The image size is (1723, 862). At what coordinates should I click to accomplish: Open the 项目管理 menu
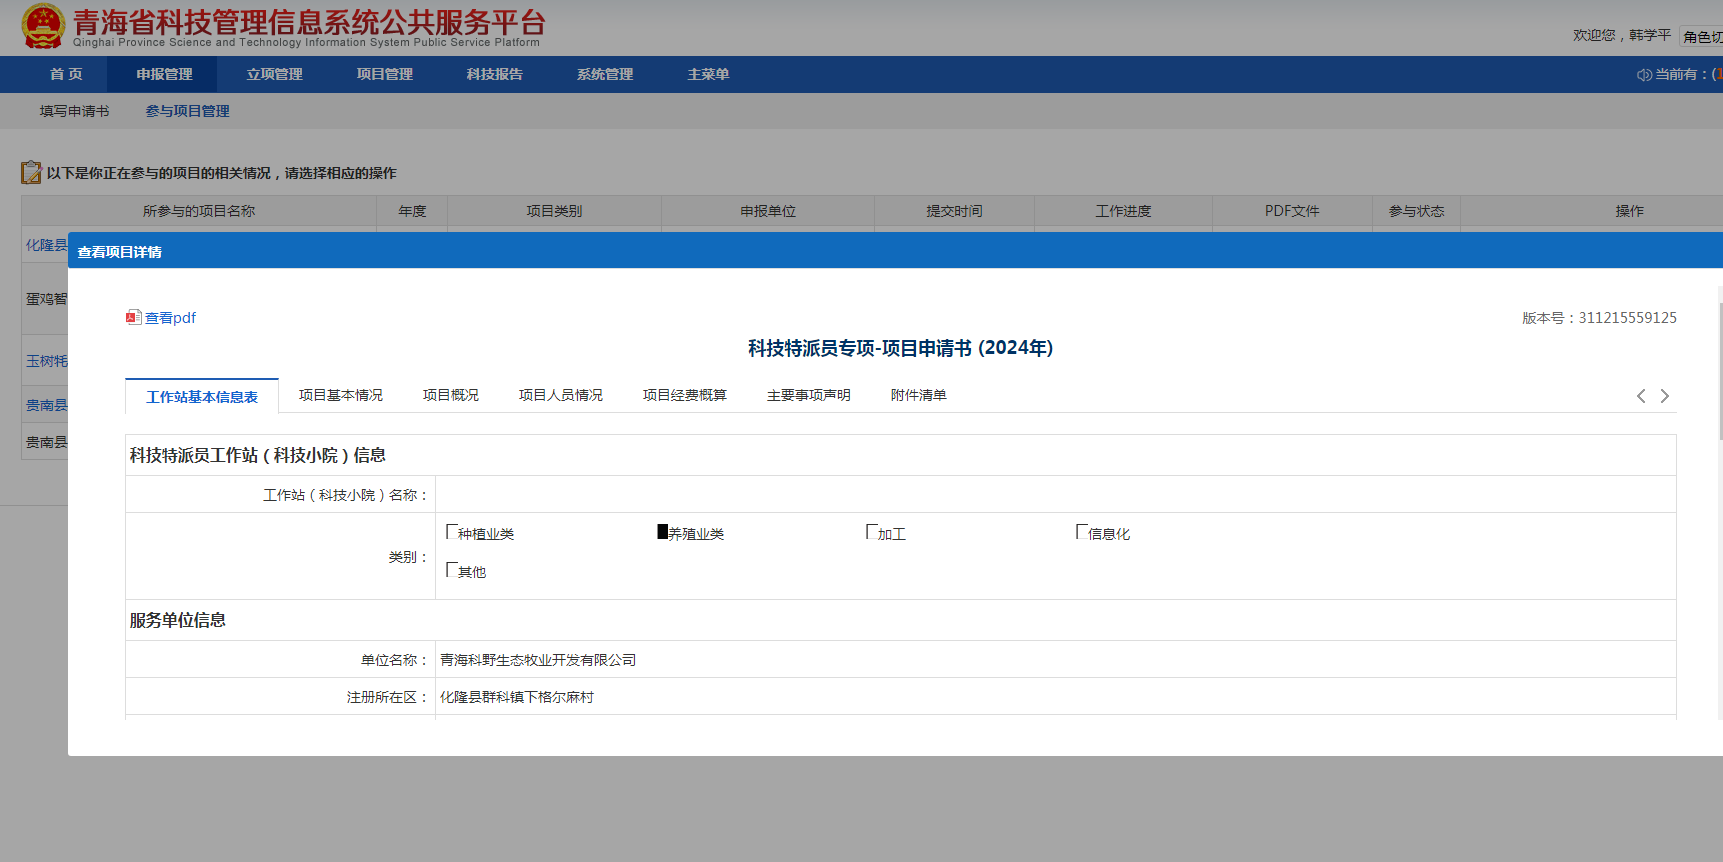pos(384,75)
